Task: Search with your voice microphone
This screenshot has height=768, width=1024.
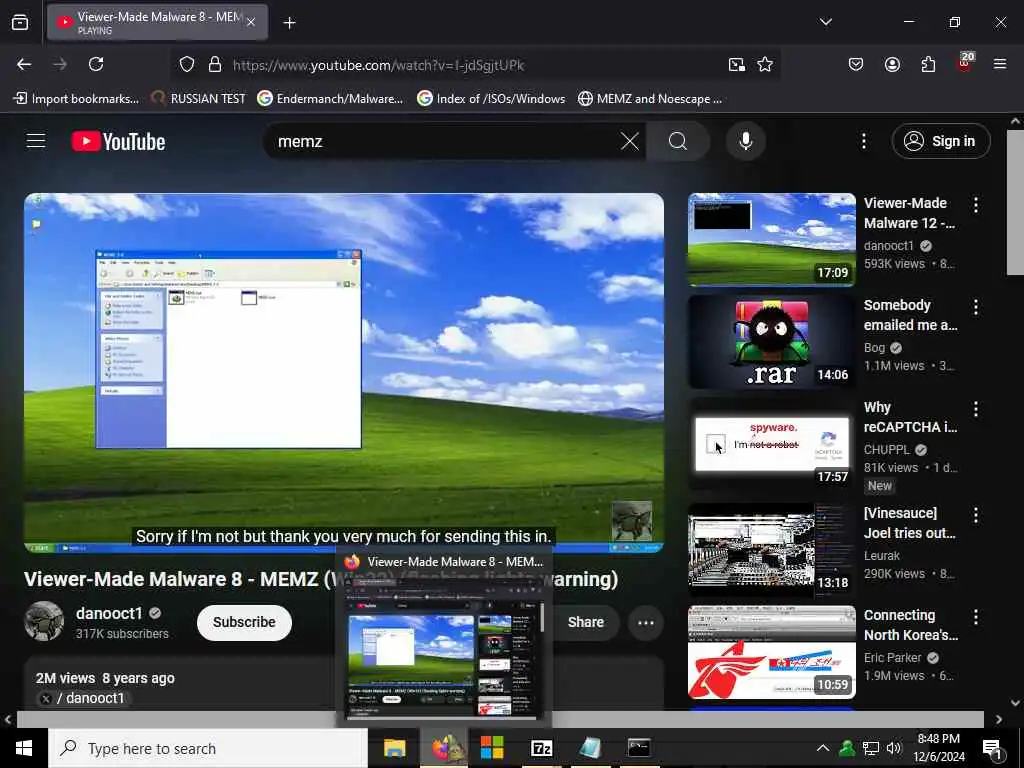Action: pyautogui.click(x=746, y=141)
